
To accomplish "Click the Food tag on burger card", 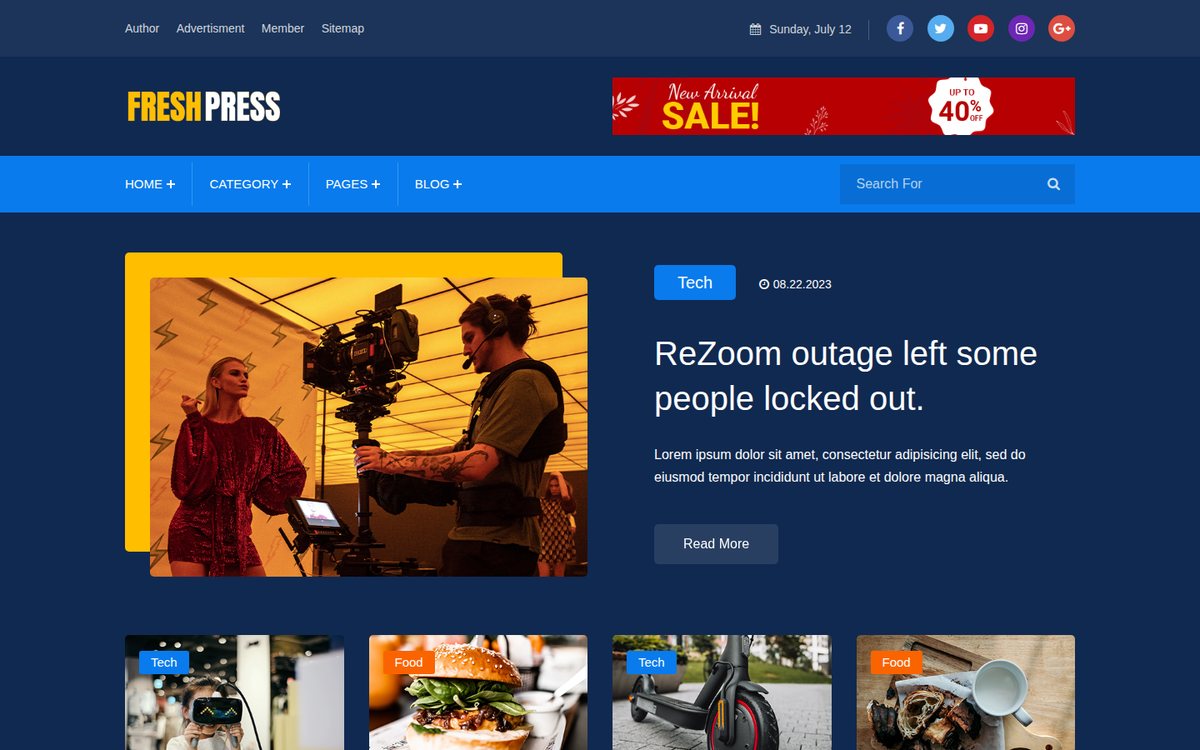I will click(x=408, y=662).
